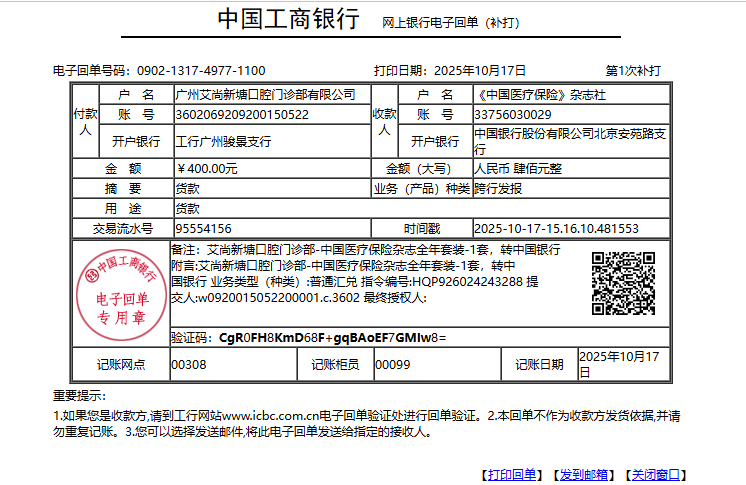Click the 记账柜员 value 00099
746x485 pixels.
tap(392, 365)
